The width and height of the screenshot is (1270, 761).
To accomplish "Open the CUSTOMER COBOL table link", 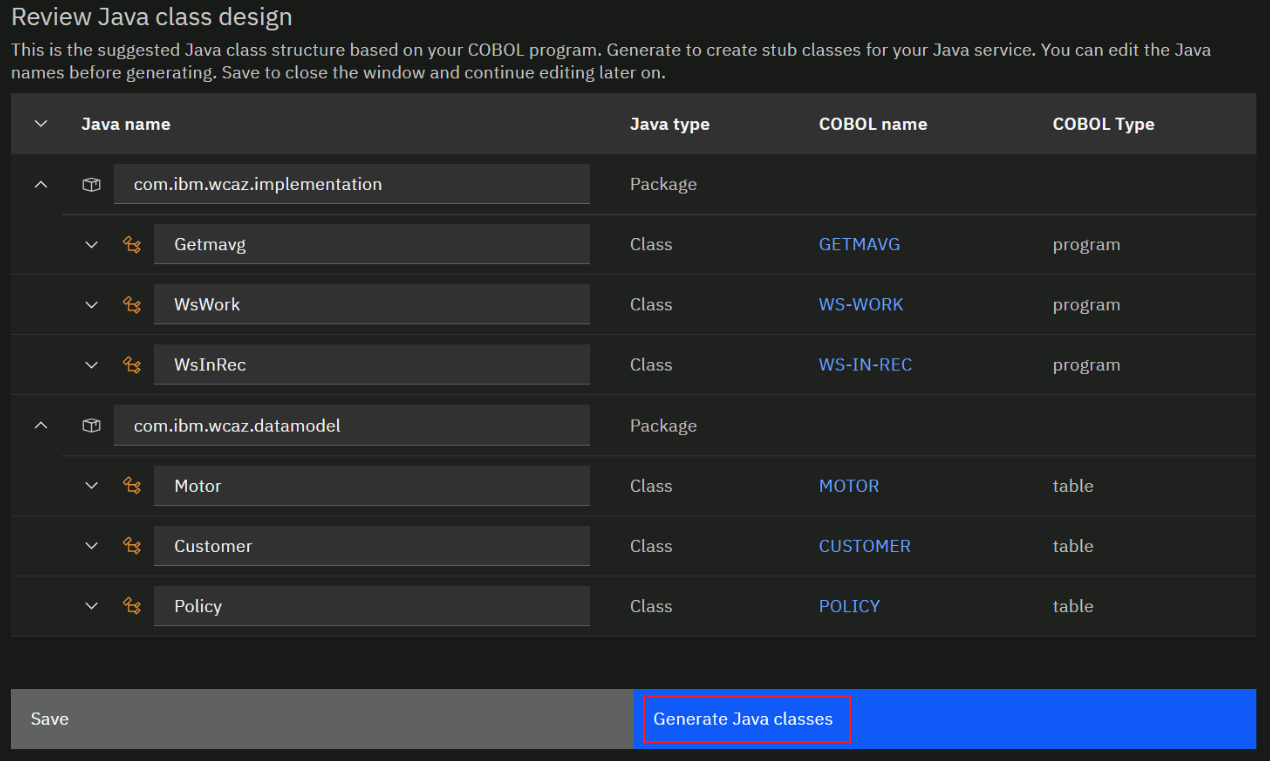I will [865, 546].
